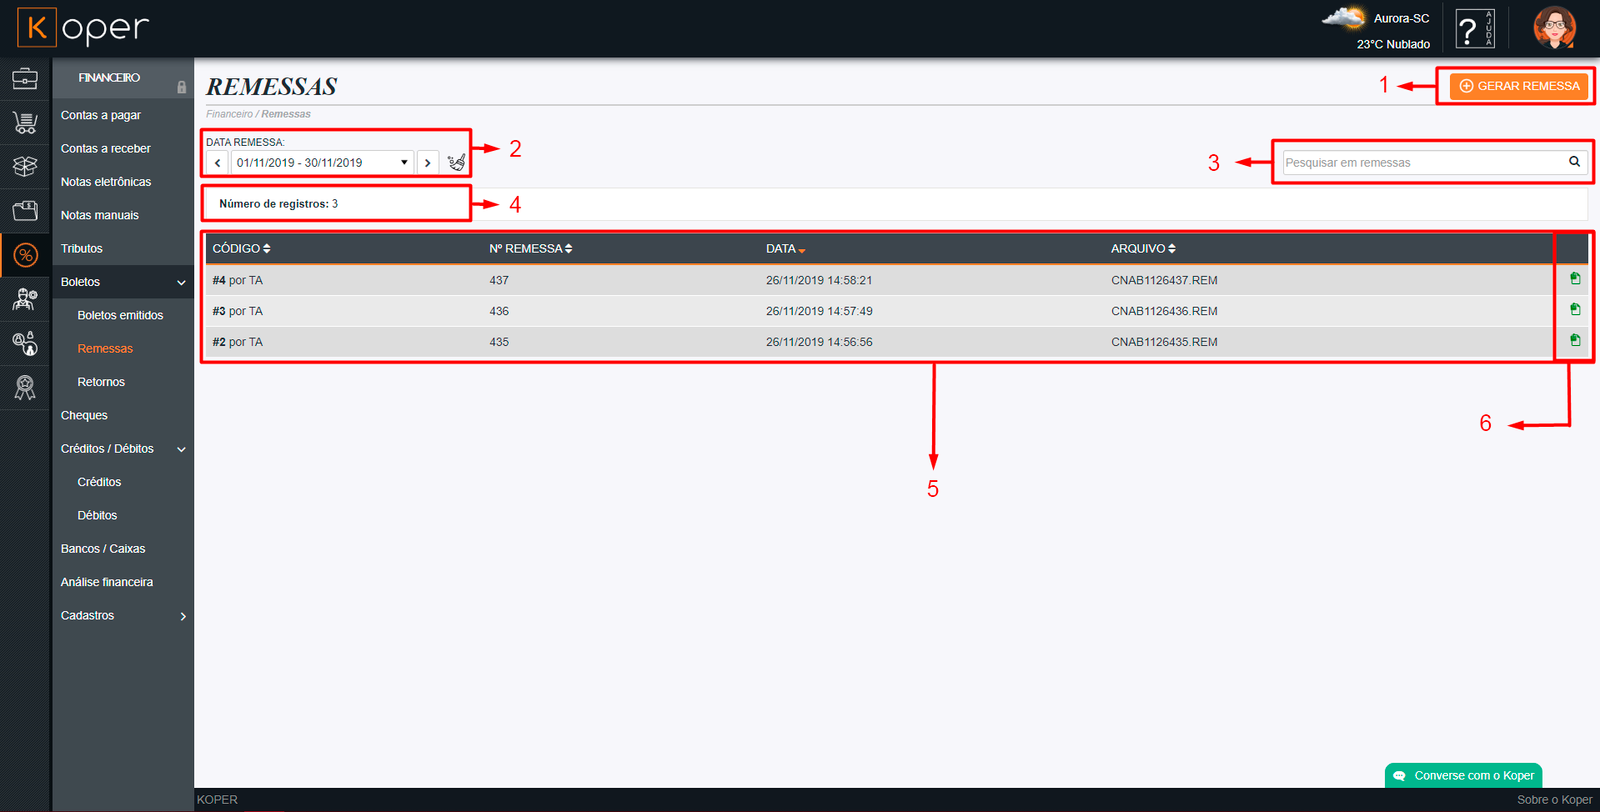This screenshot has width=1600, height=812.
Task: Open the shopping cart module
Action: (25, 122)
